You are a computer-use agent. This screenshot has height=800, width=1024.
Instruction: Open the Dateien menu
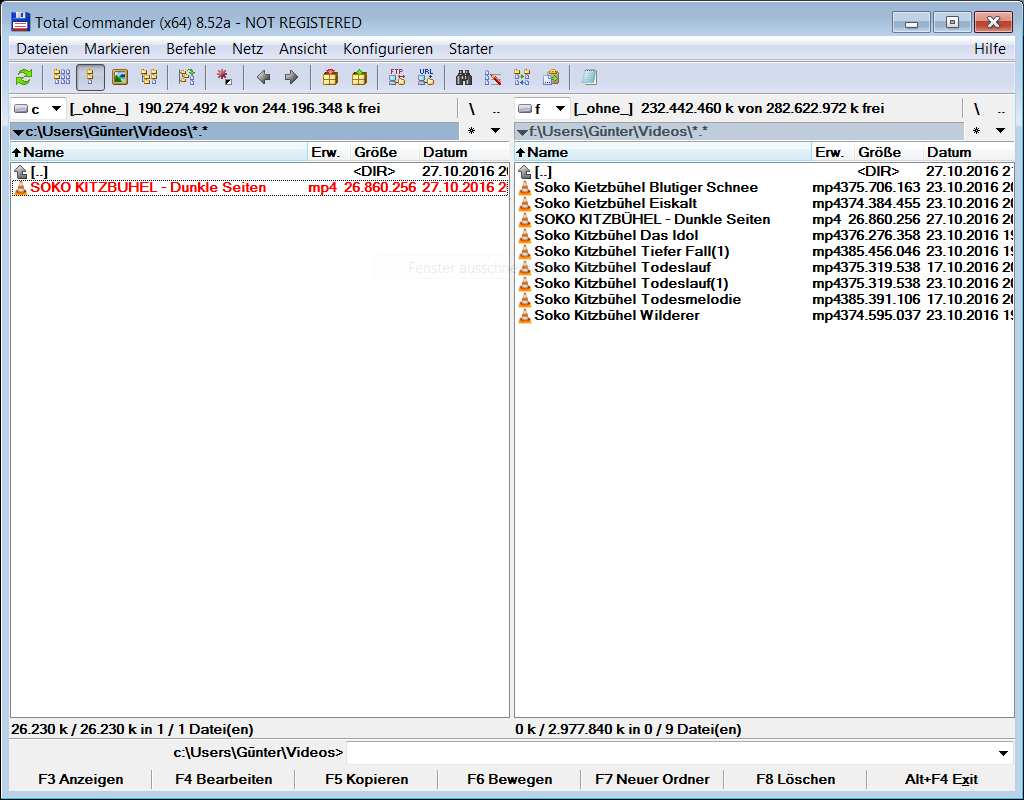pyautogui.click(x=42, y=49)
